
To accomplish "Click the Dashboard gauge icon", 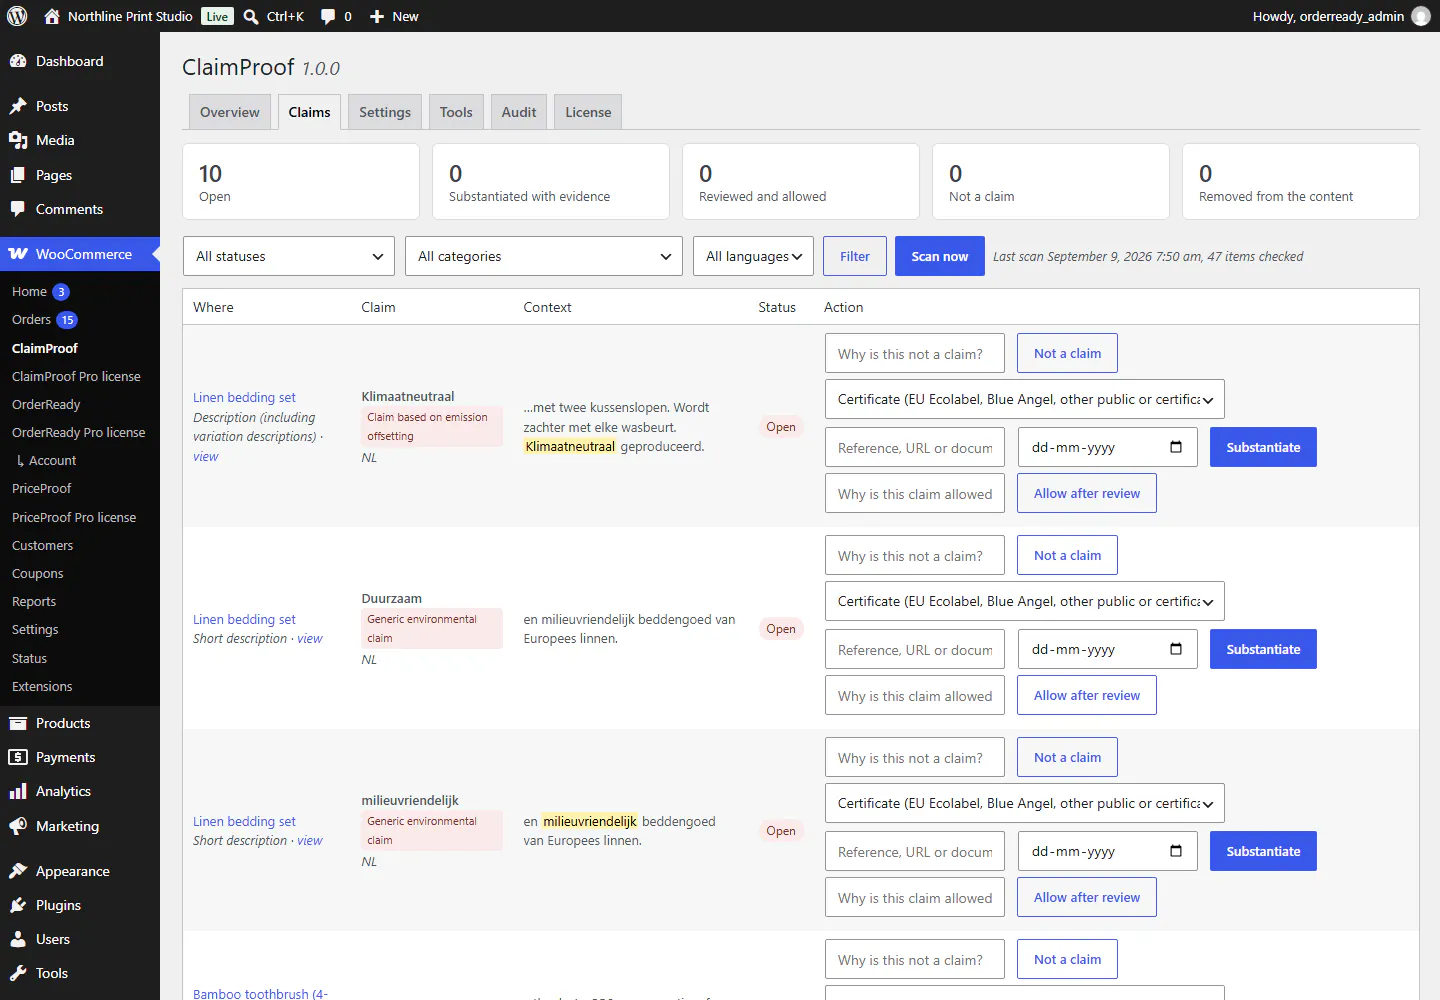I will point(18,61).
